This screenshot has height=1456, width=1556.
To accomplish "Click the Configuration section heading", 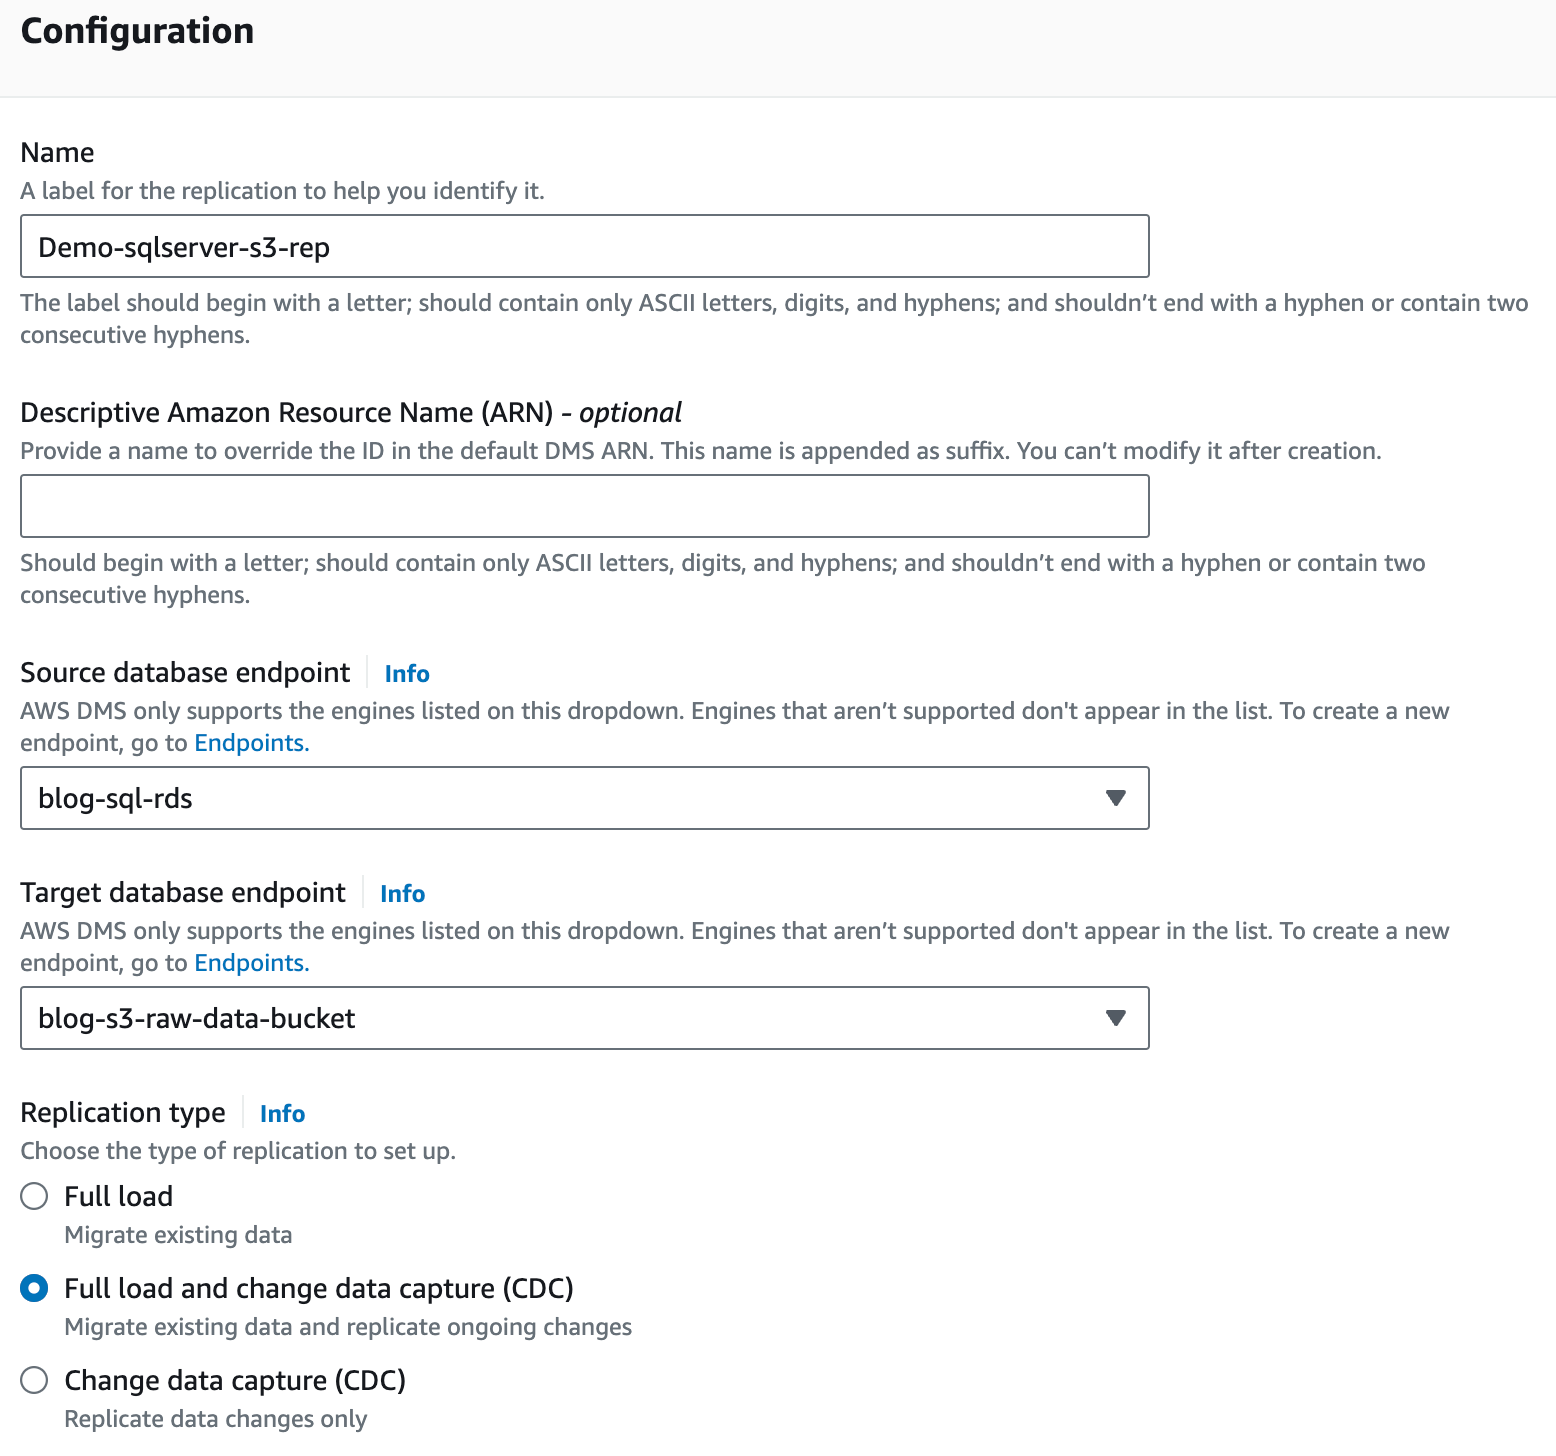I will click(137, 31).
